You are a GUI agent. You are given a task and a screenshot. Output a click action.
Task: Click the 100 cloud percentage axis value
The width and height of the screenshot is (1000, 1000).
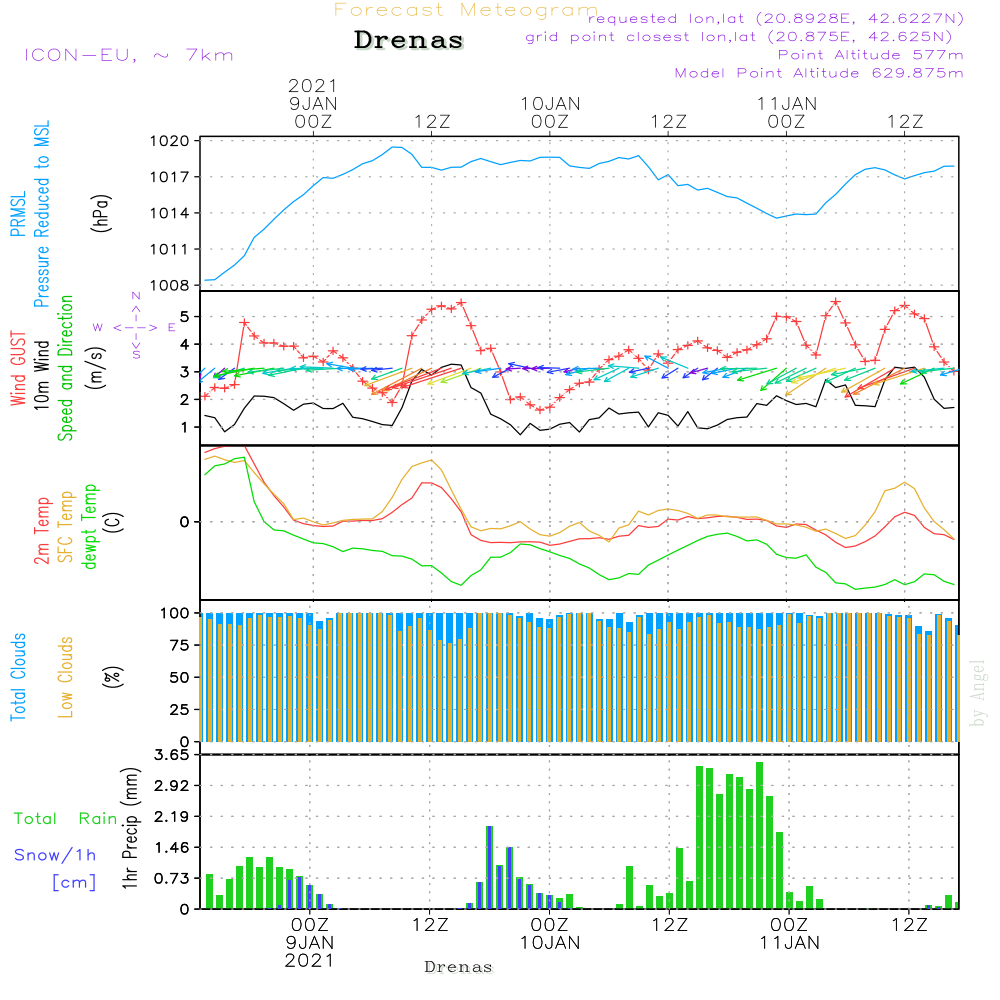(x=174, y=613)
